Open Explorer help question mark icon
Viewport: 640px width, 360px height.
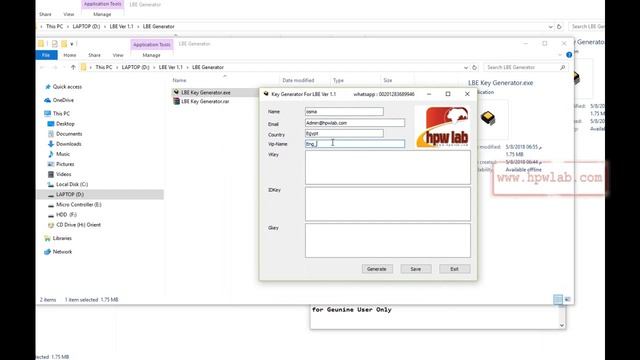click(x=569, y=55)
